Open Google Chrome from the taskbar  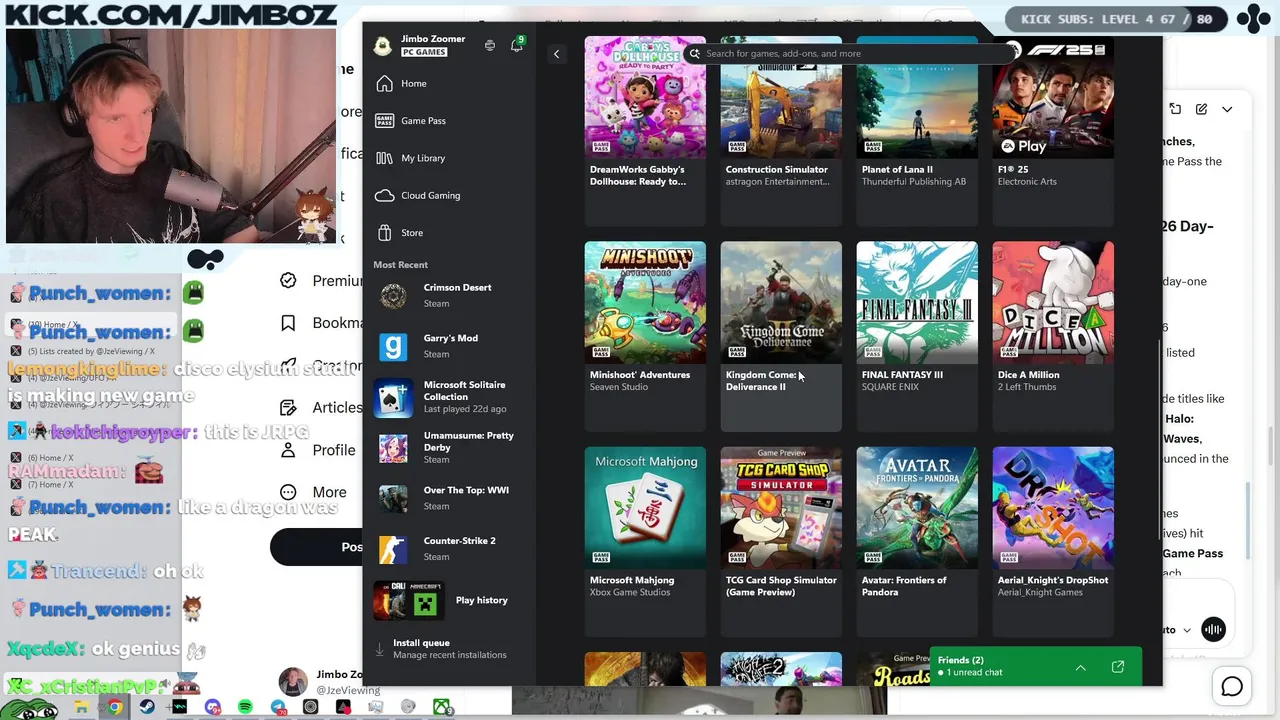116,707
